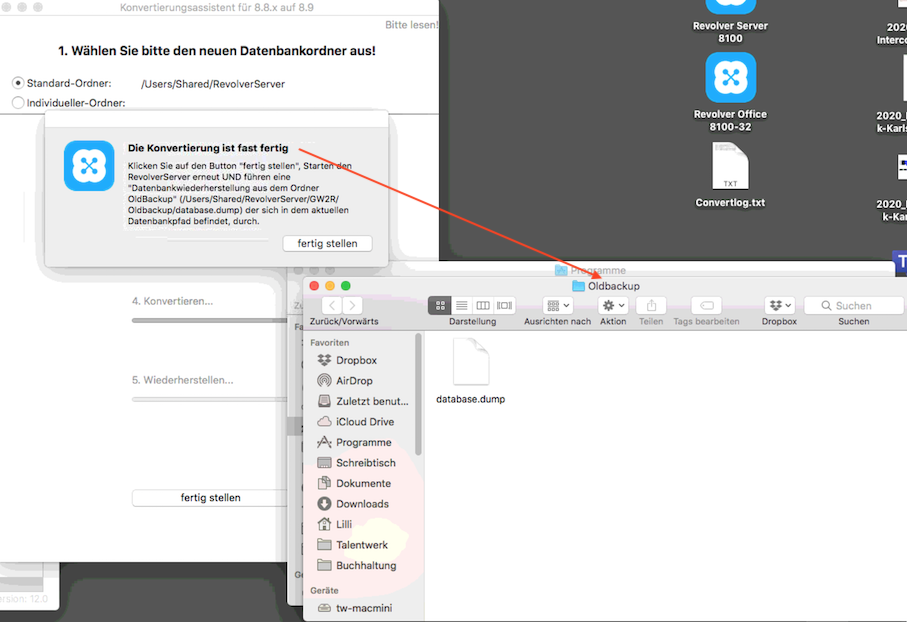
Task: Expand the Dropbox toolbar dropdown
Action: coord(779,305)
